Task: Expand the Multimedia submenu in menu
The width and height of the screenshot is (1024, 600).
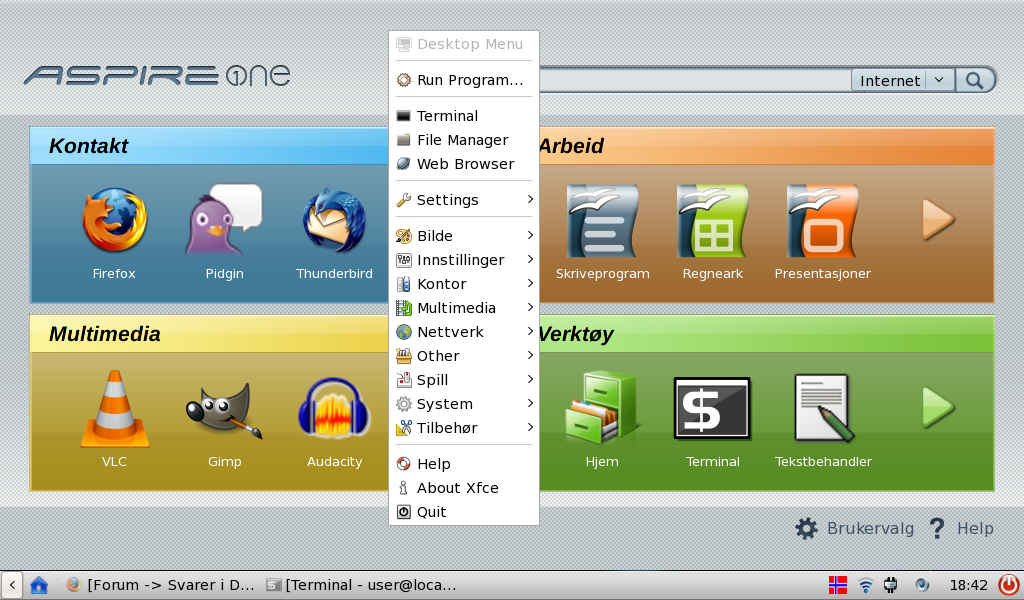Action: tap(464, 308)
